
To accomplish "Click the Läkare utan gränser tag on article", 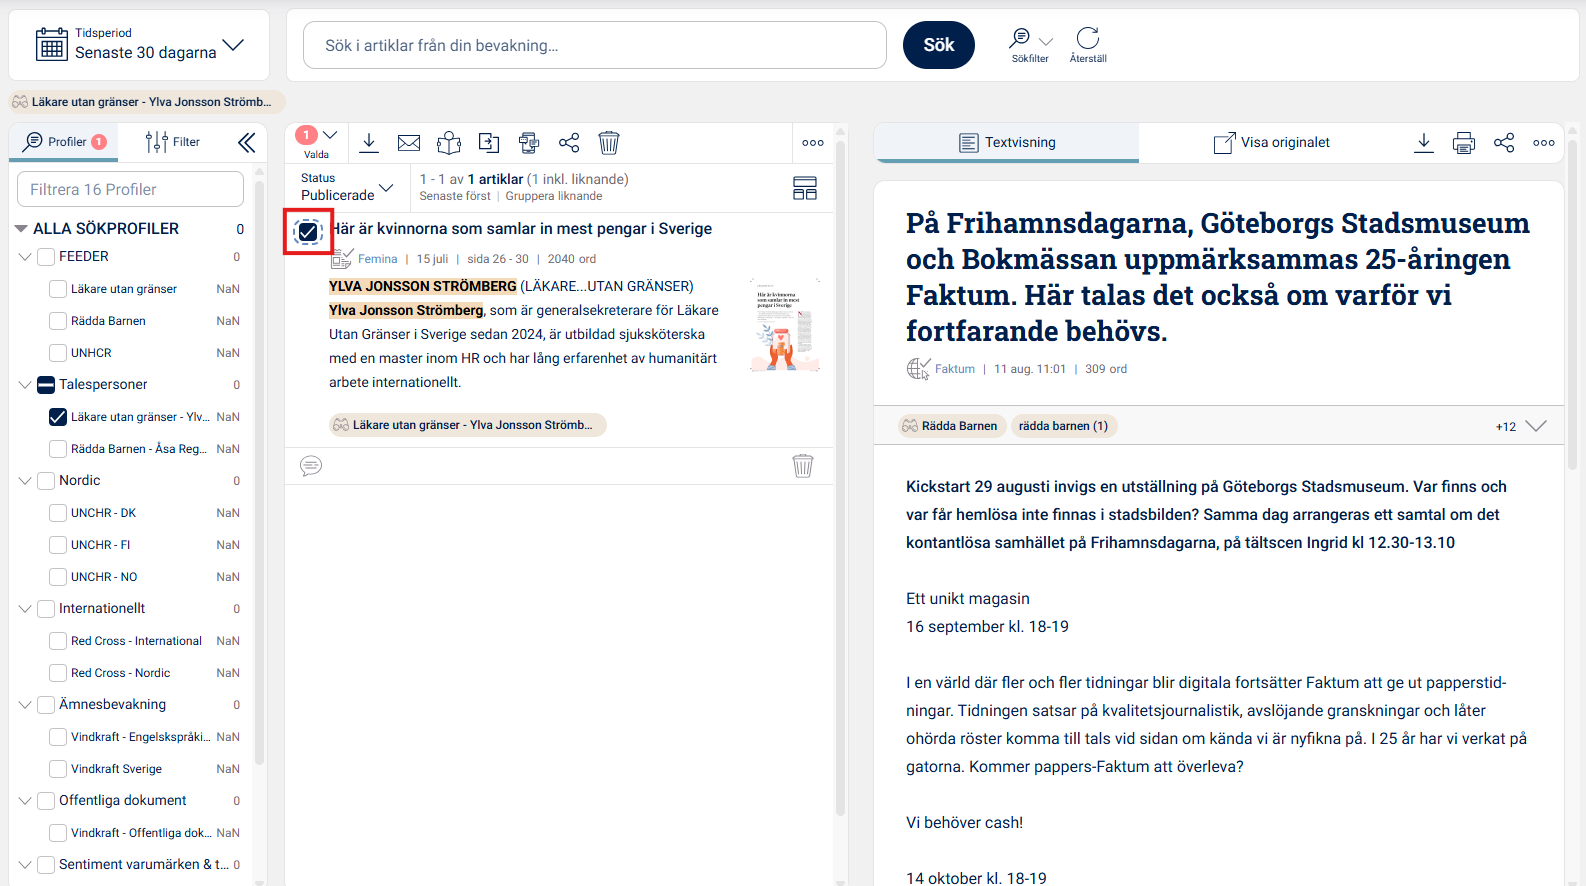I will coord(468,425).
